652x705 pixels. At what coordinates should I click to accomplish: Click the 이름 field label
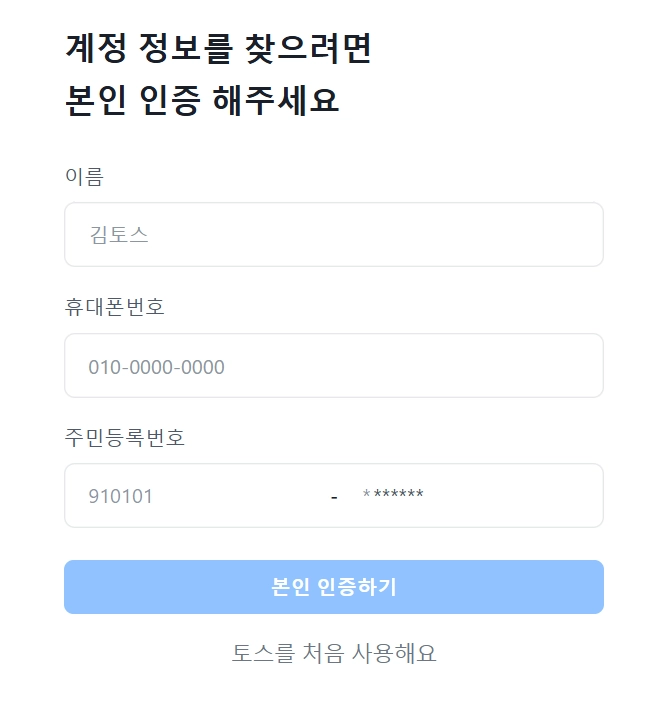pyautogui.click(x=84, y=176)
